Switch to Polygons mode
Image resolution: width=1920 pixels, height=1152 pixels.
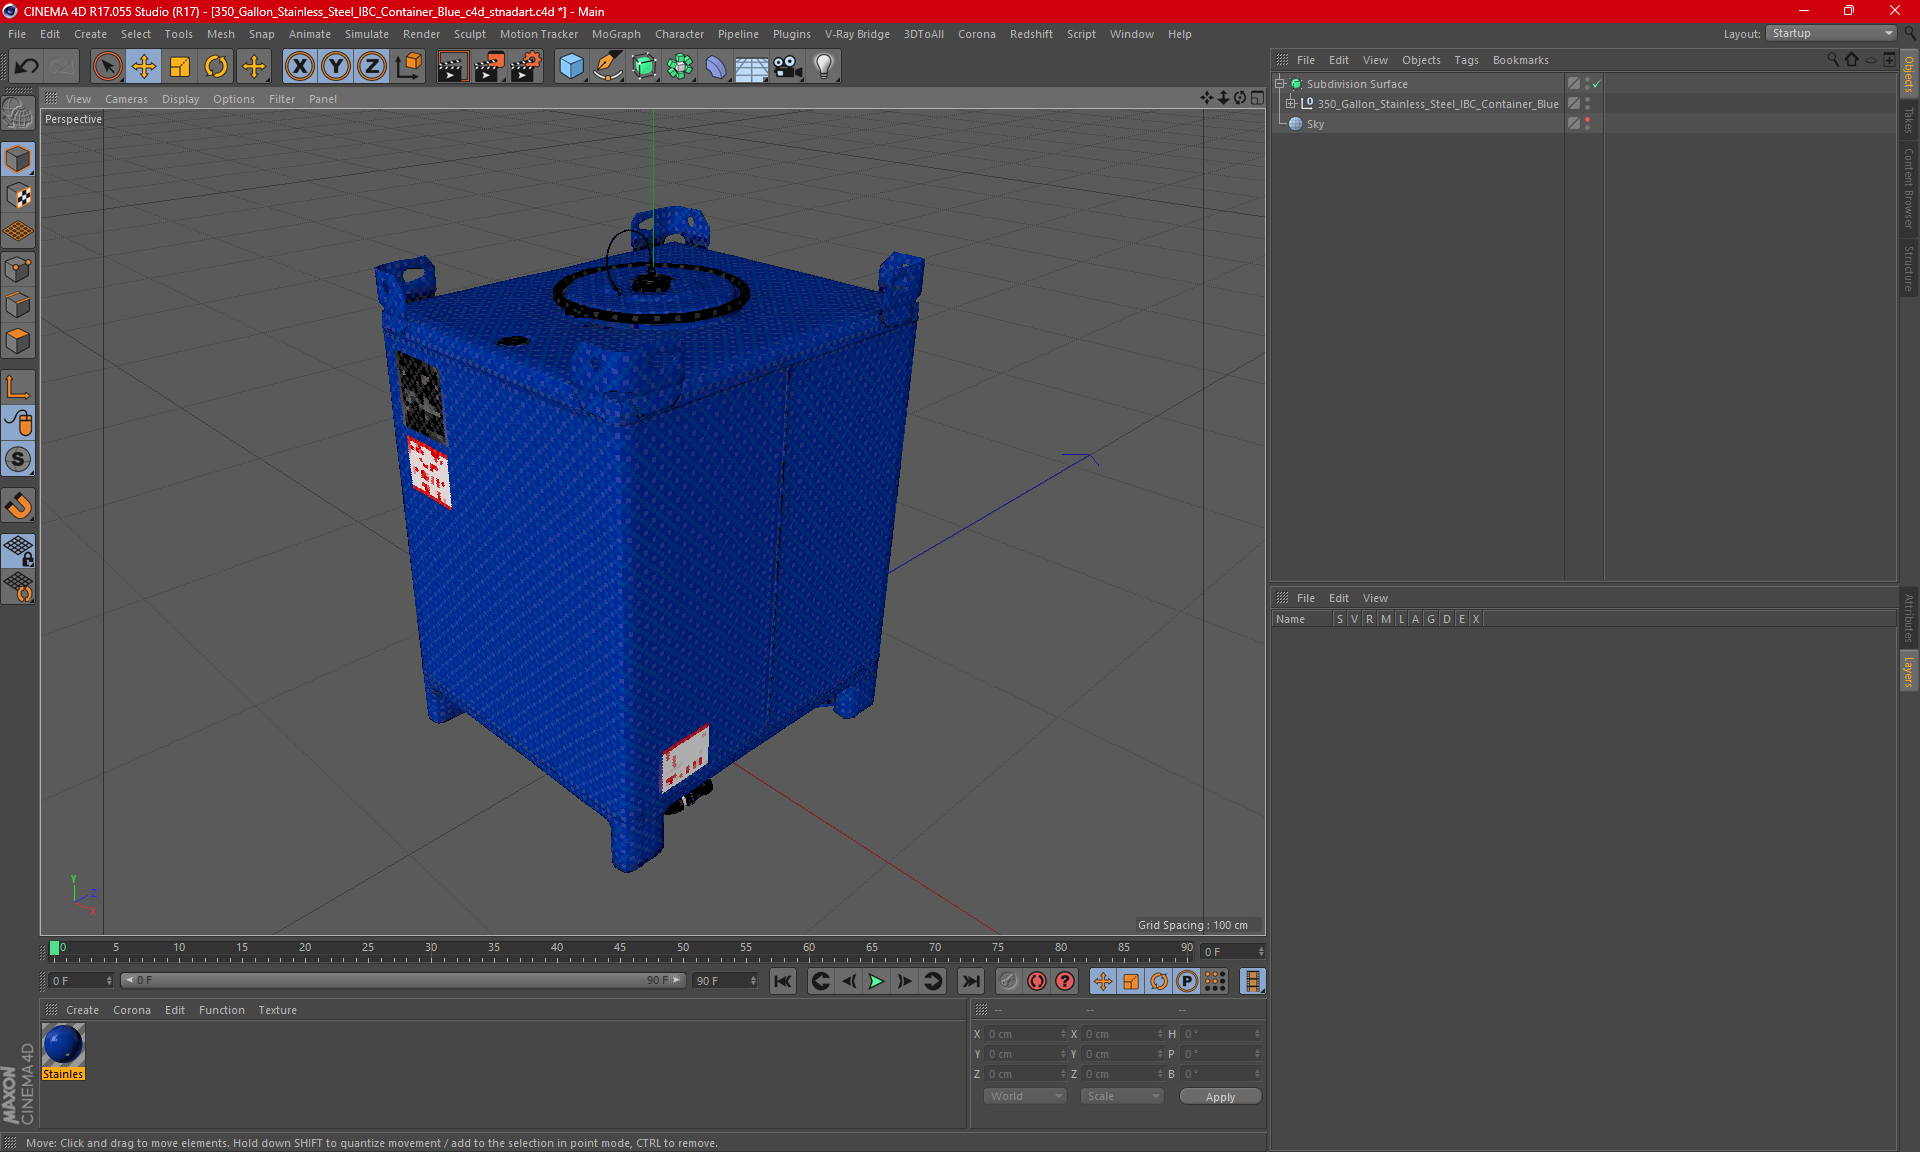tap(18, 341)
